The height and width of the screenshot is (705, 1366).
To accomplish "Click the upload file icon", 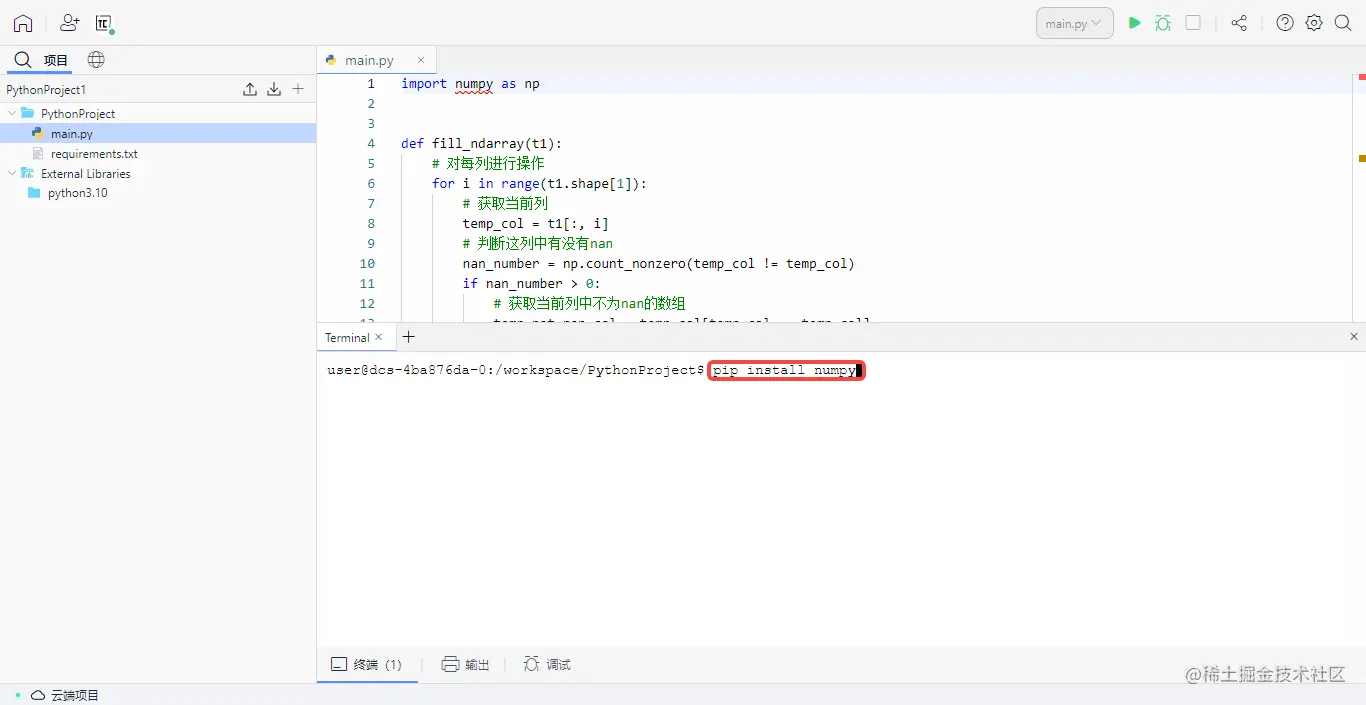I will 250,89.
